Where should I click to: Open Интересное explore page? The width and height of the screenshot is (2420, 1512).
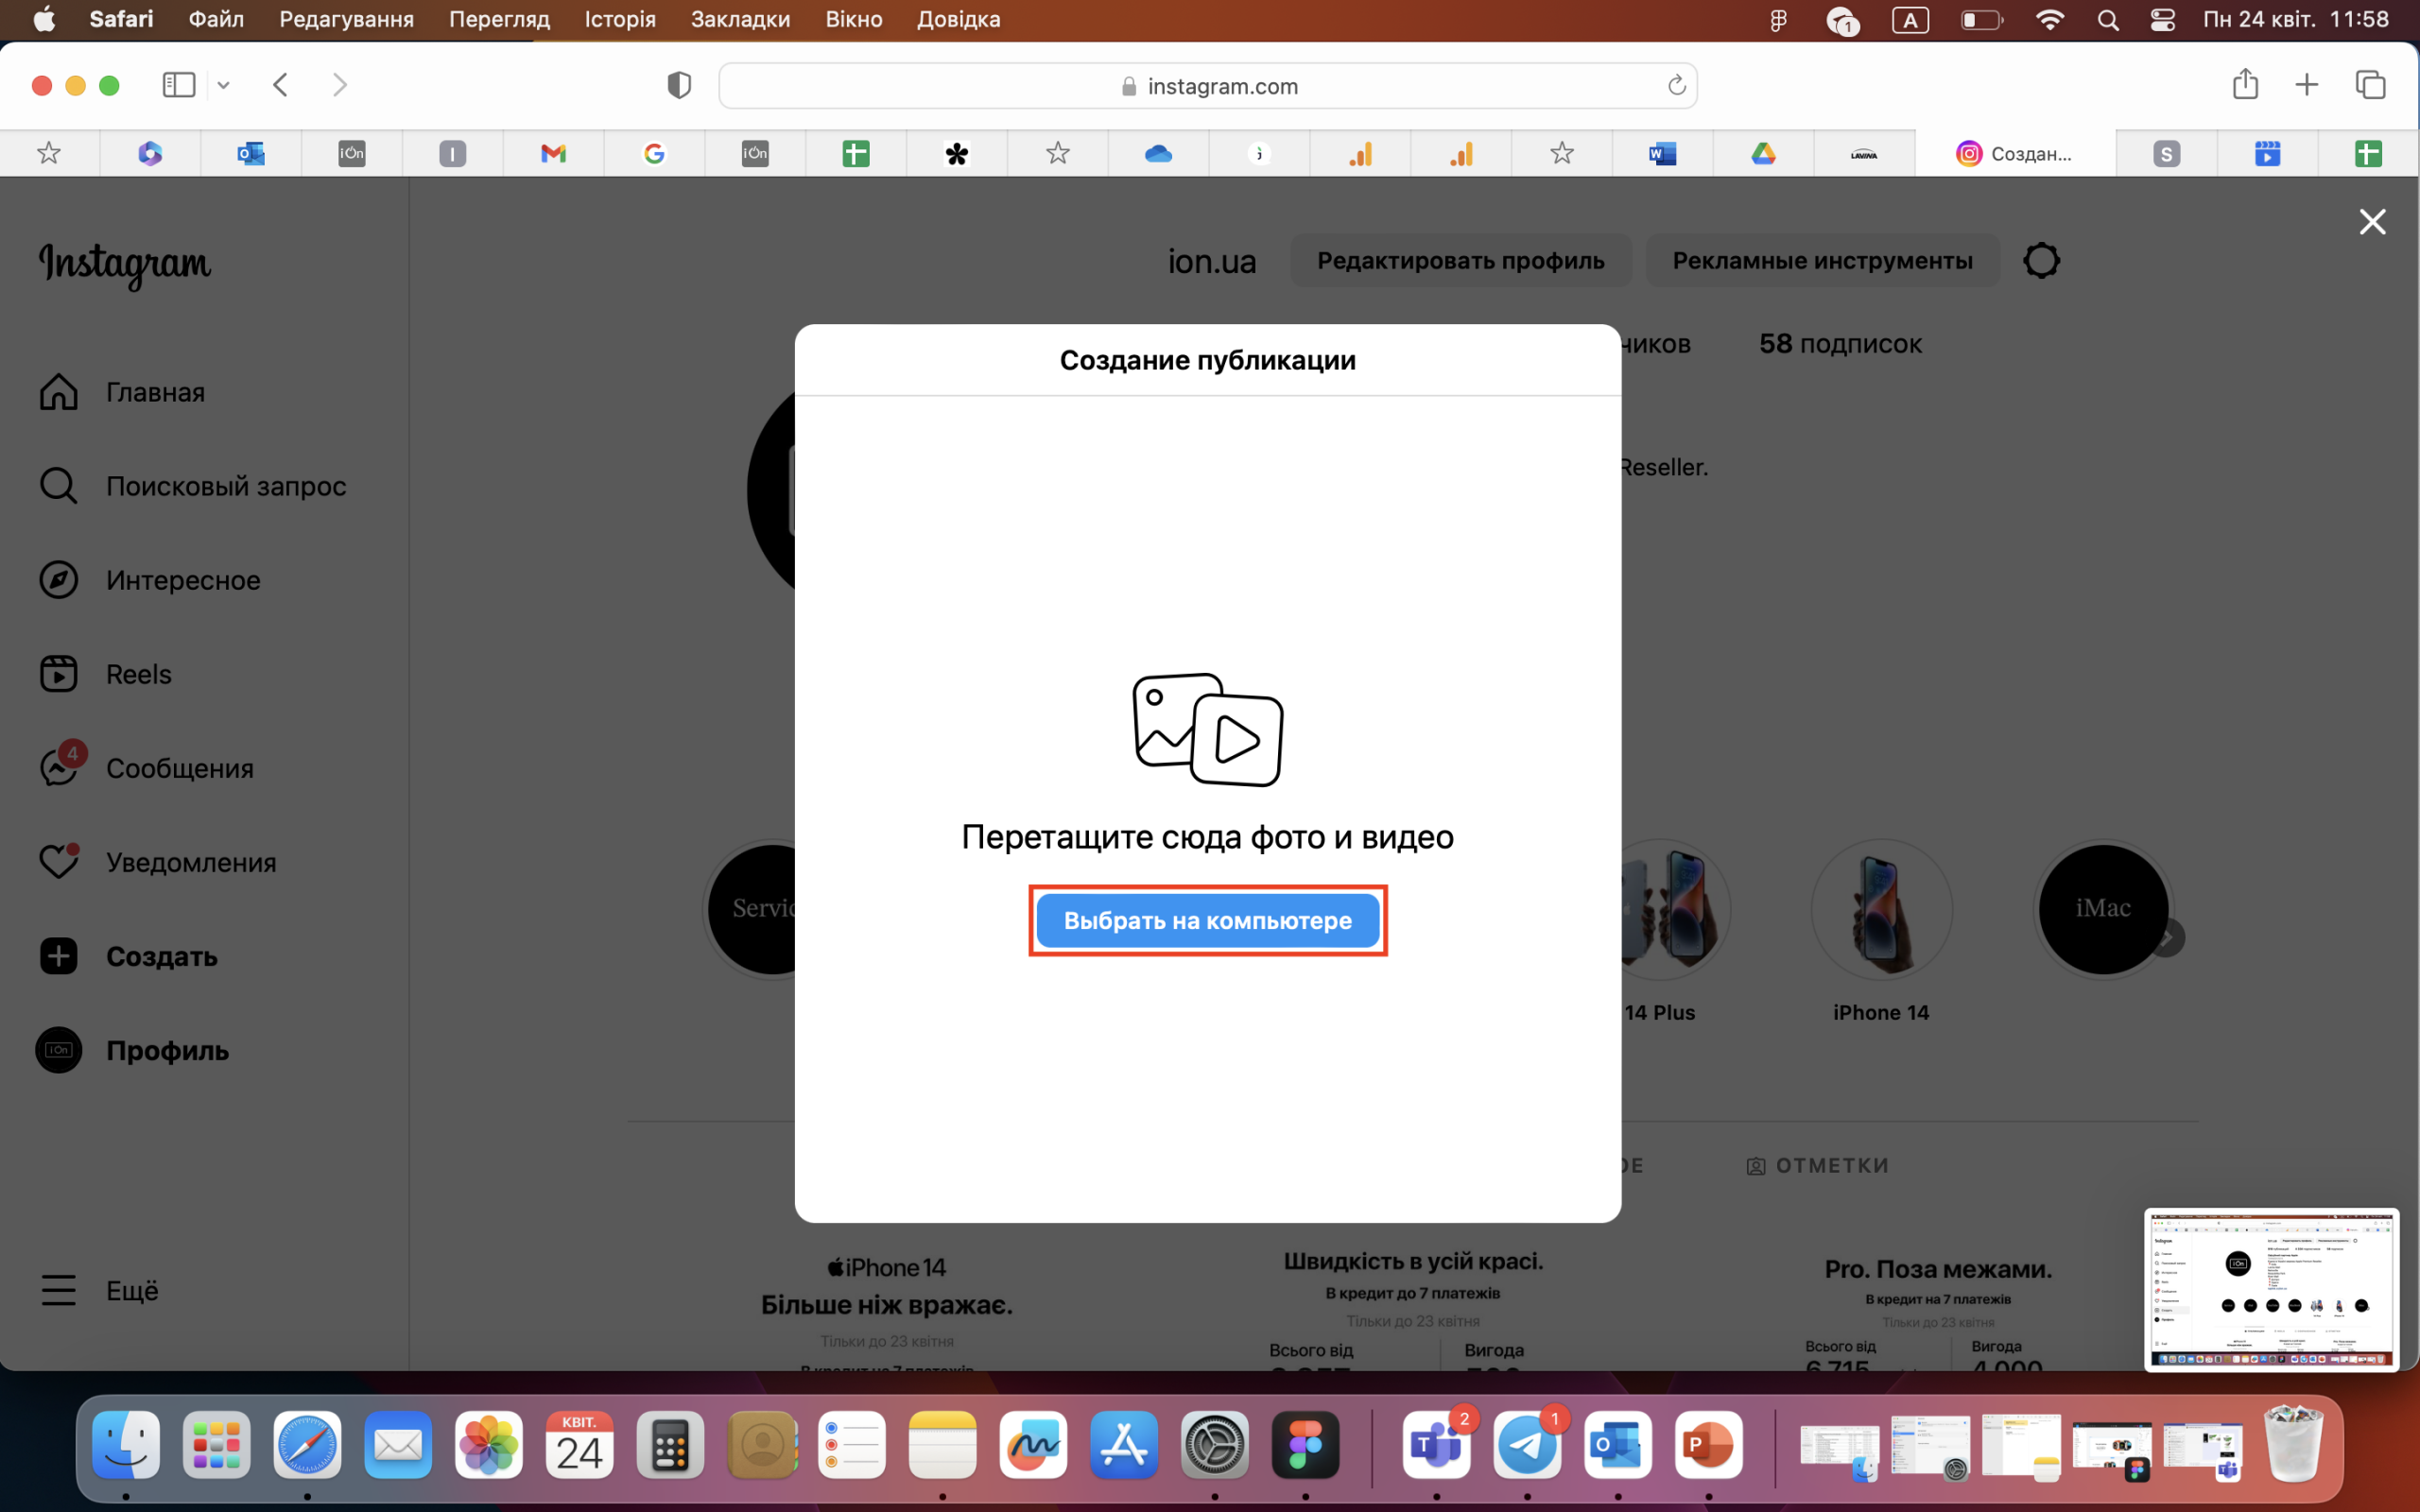coord(150,580)
